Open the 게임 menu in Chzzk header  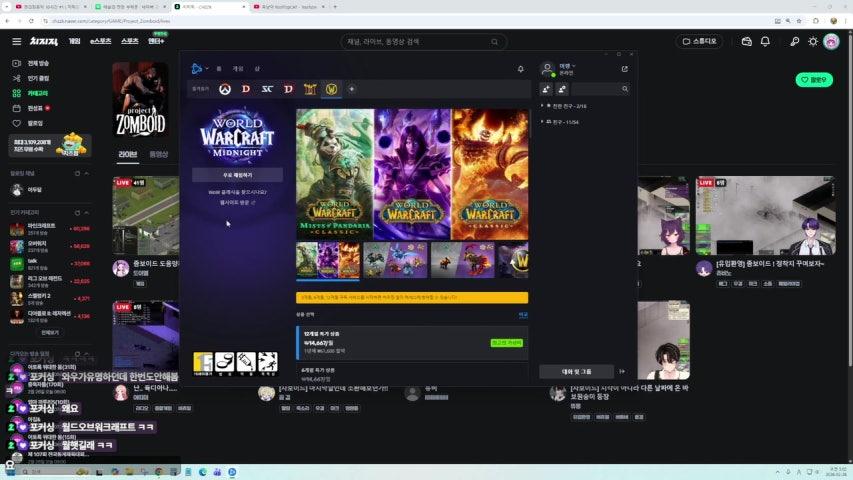click(75, 41)
